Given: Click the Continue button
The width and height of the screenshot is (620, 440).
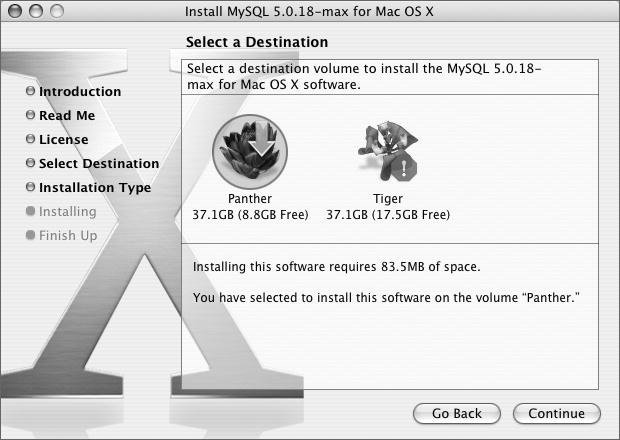Looking at the screenshot, I should [x=557, y=414].
